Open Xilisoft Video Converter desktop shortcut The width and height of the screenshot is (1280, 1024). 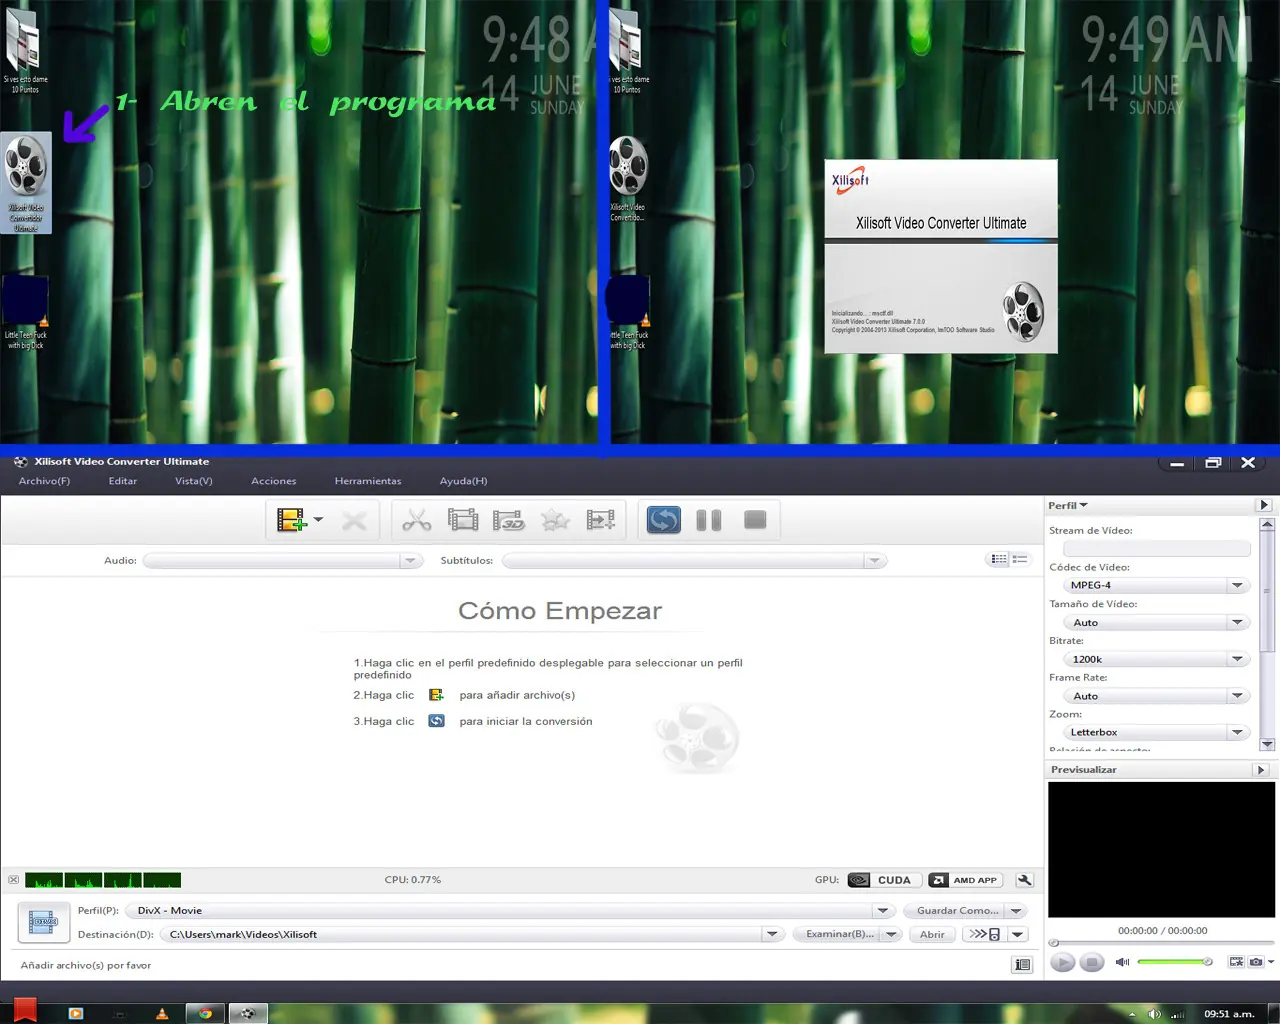tap(26, 184)
